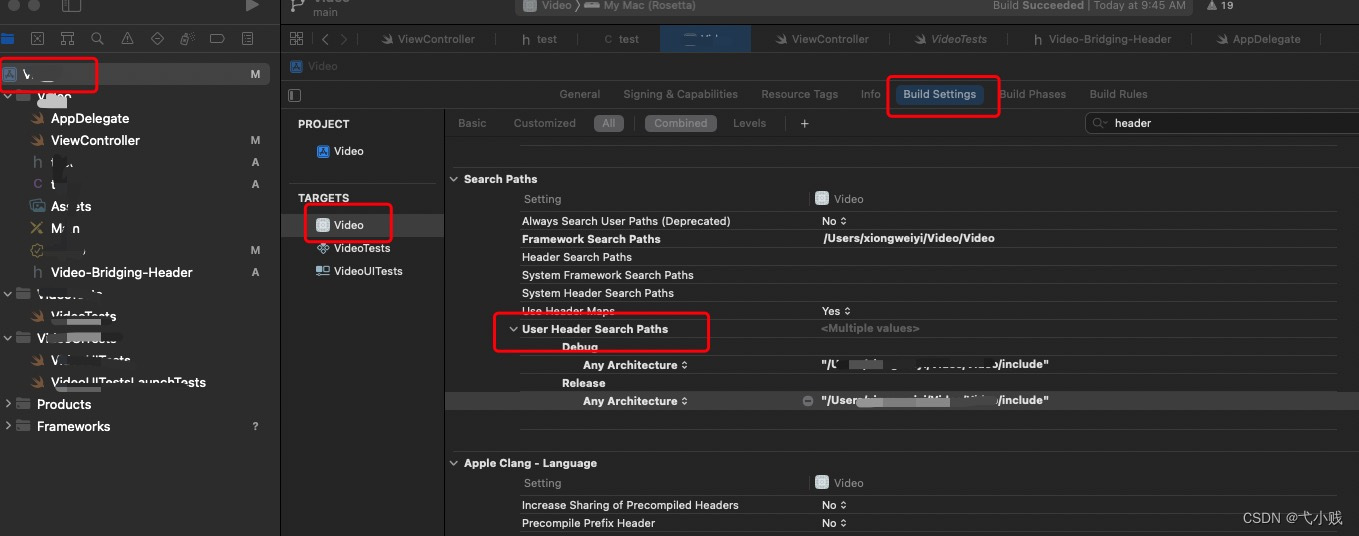Select the Video target under TARGETS

pyautogui.click(x=340, y=225)
